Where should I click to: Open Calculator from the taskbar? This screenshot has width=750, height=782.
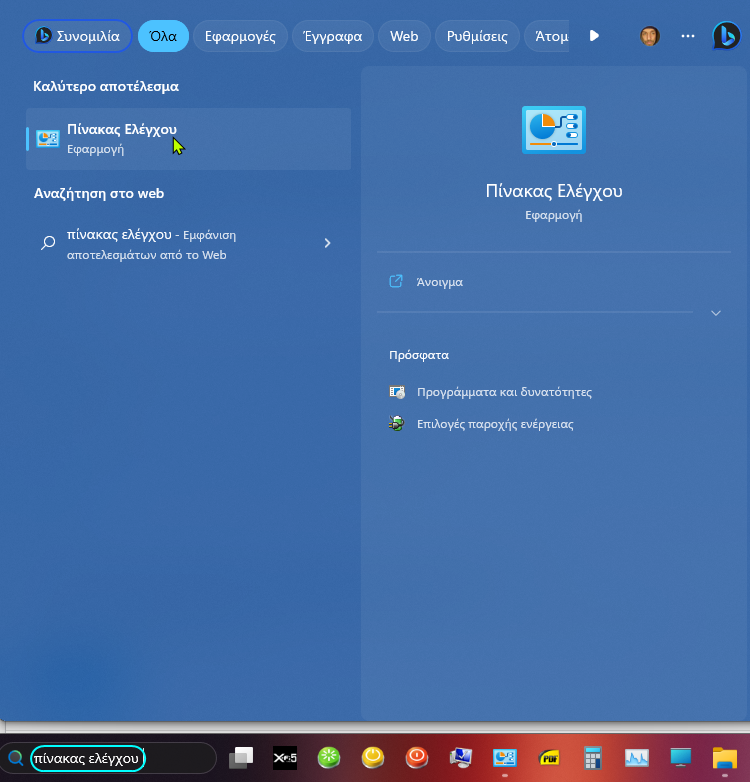pos(592,758)
